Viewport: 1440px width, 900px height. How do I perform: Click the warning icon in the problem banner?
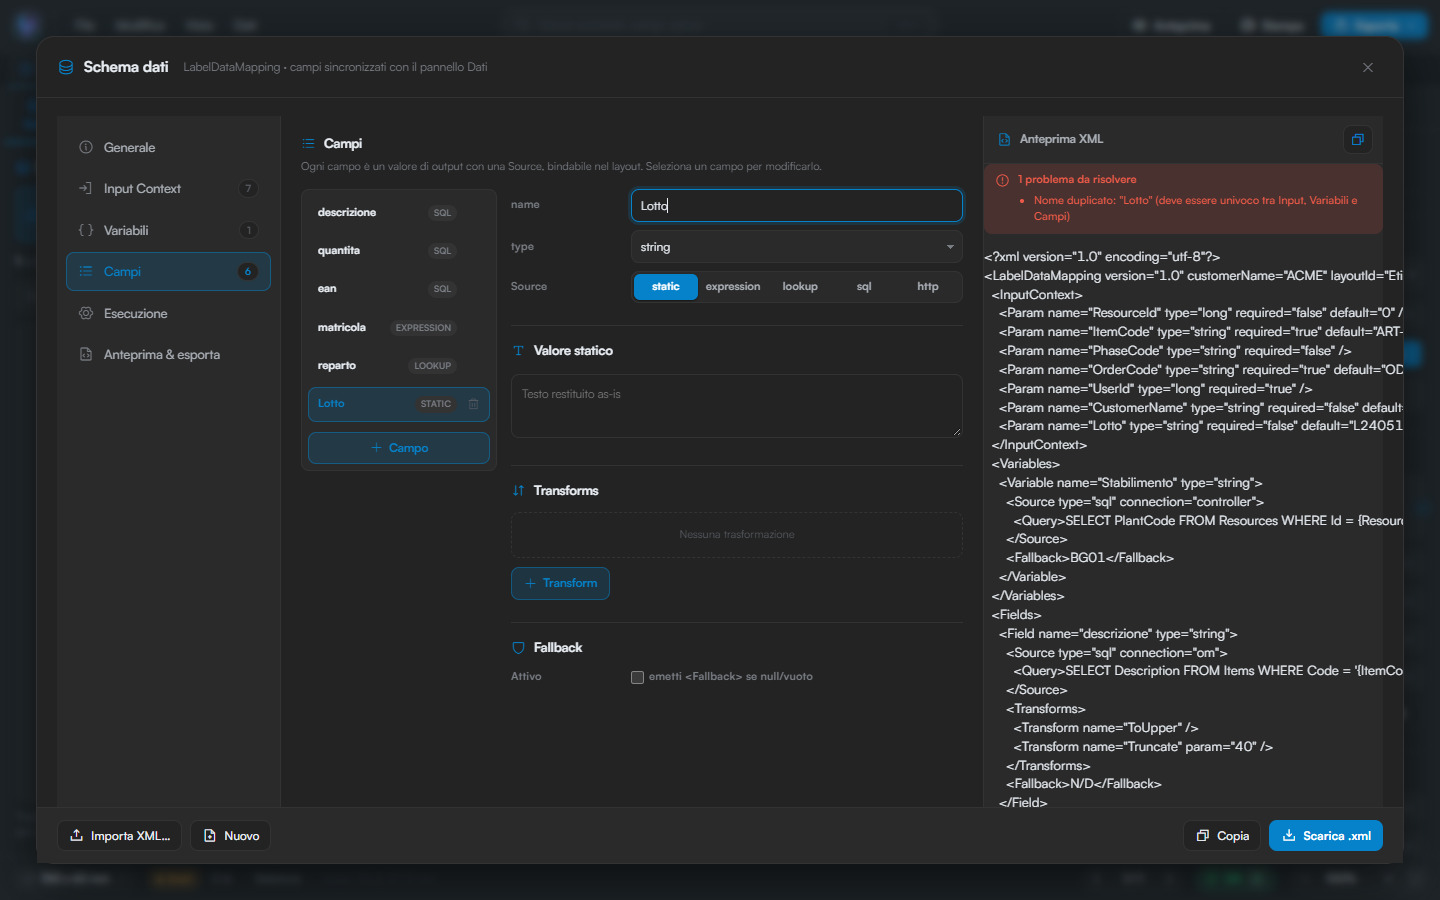click(x=1002, y=180)
